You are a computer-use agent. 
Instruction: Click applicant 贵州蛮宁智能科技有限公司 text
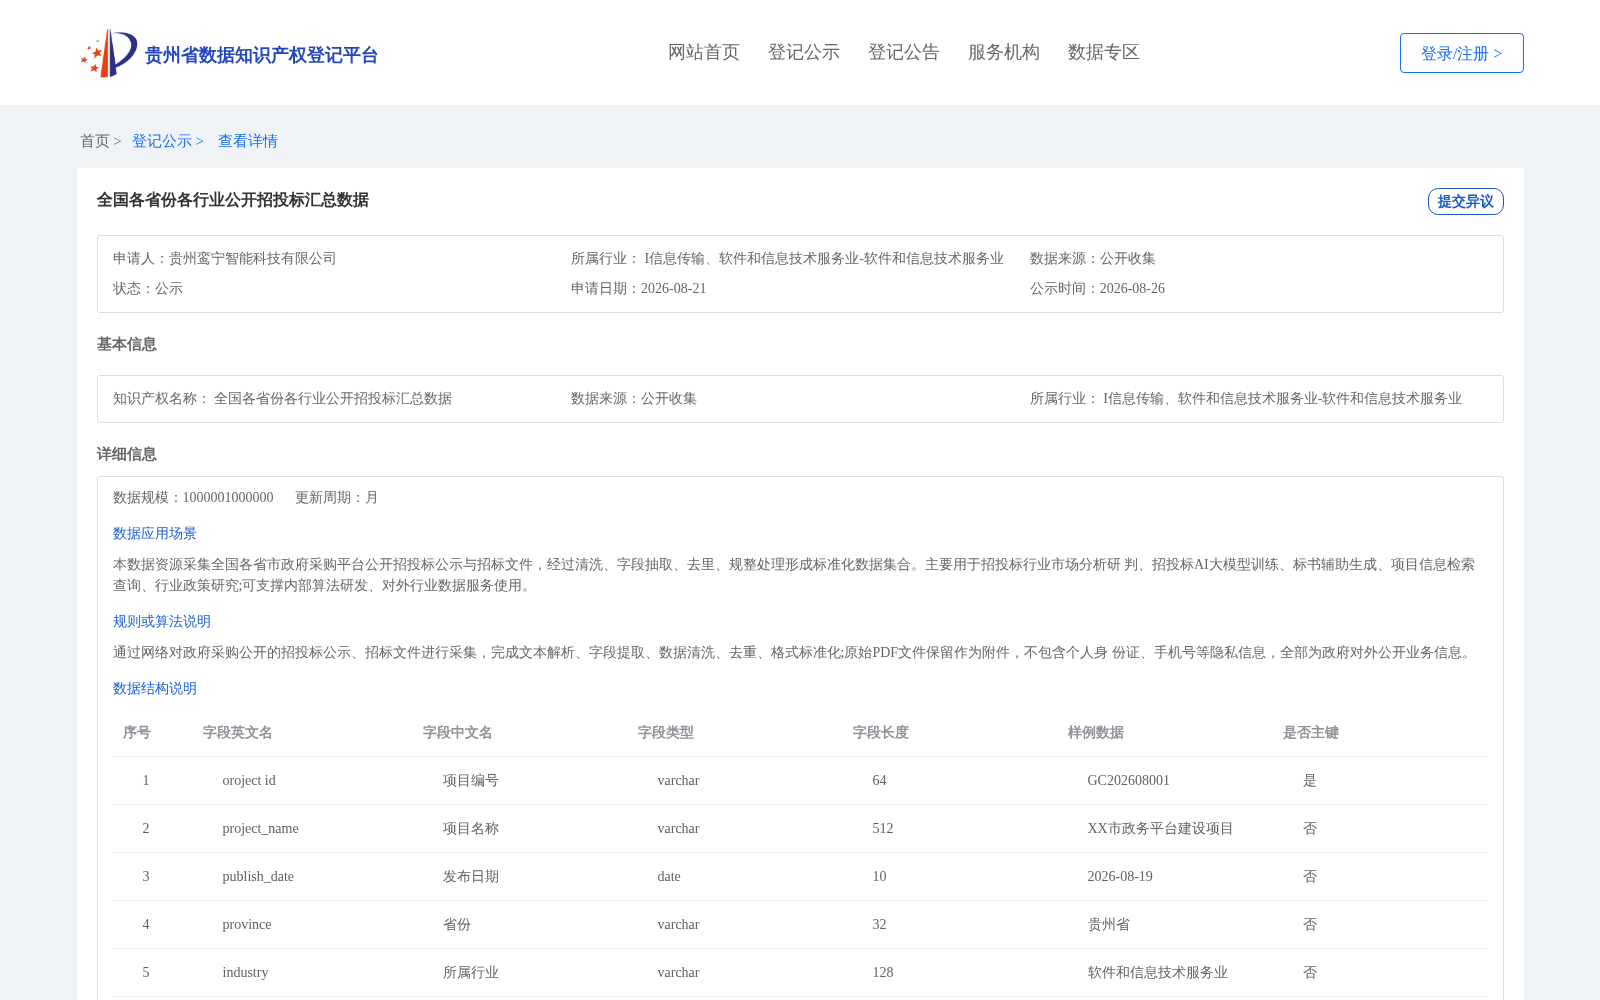253,258
